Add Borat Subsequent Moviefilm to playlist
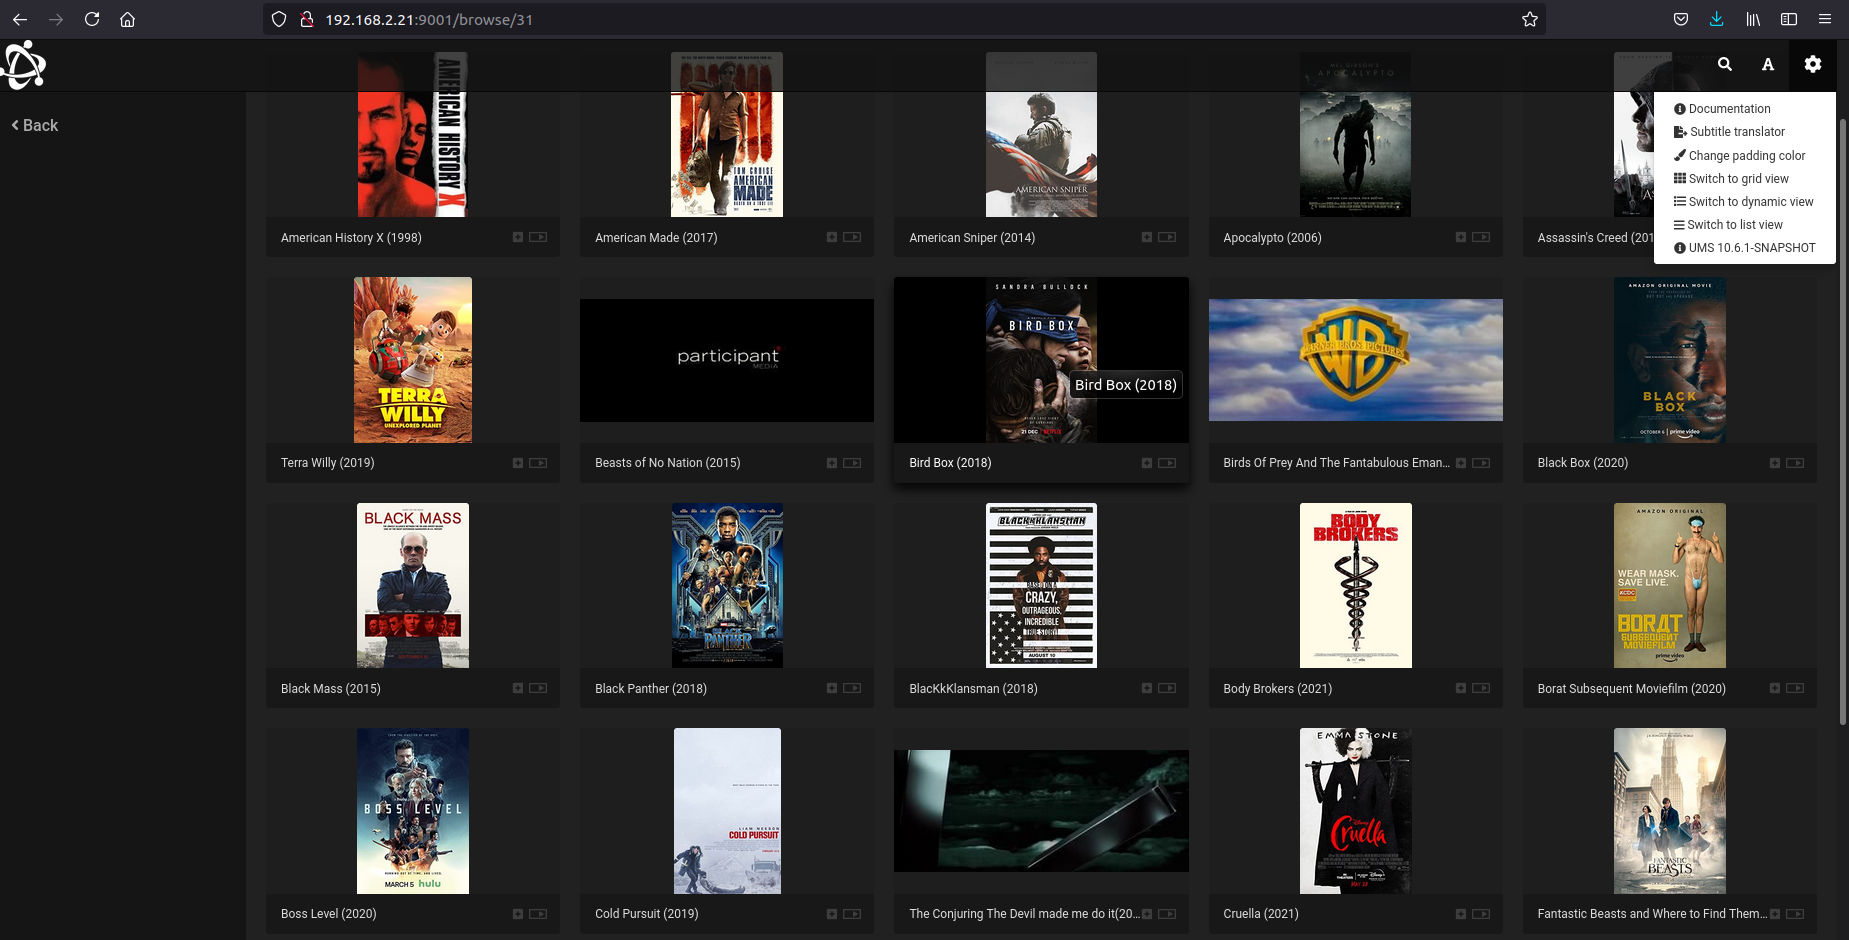 (x=1775, y=688)
